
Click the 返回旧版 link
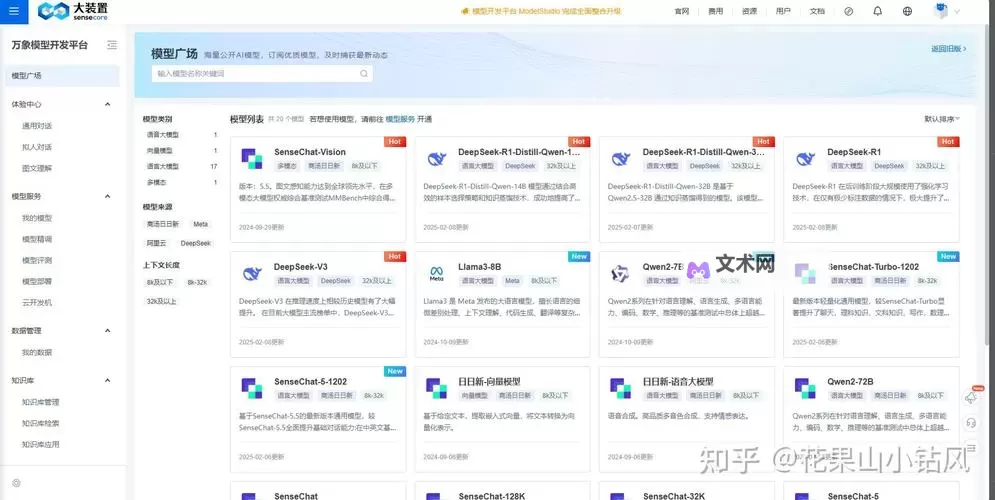click(947, 48)
